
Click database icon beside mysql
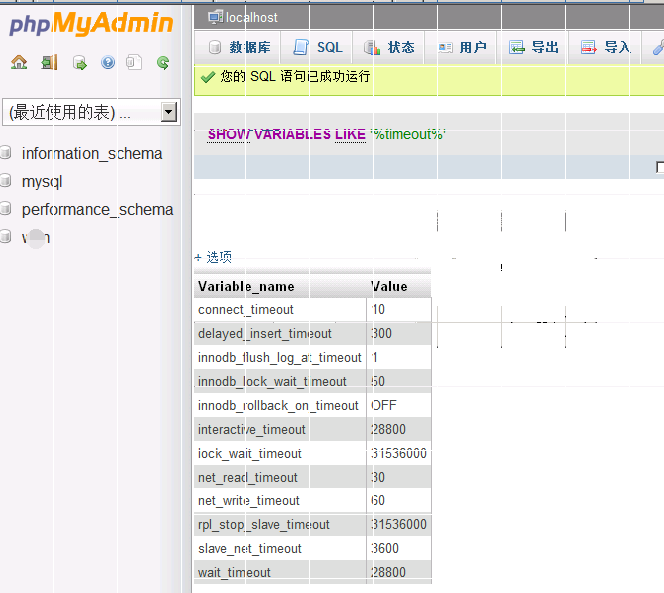click(x=6, y=180)
